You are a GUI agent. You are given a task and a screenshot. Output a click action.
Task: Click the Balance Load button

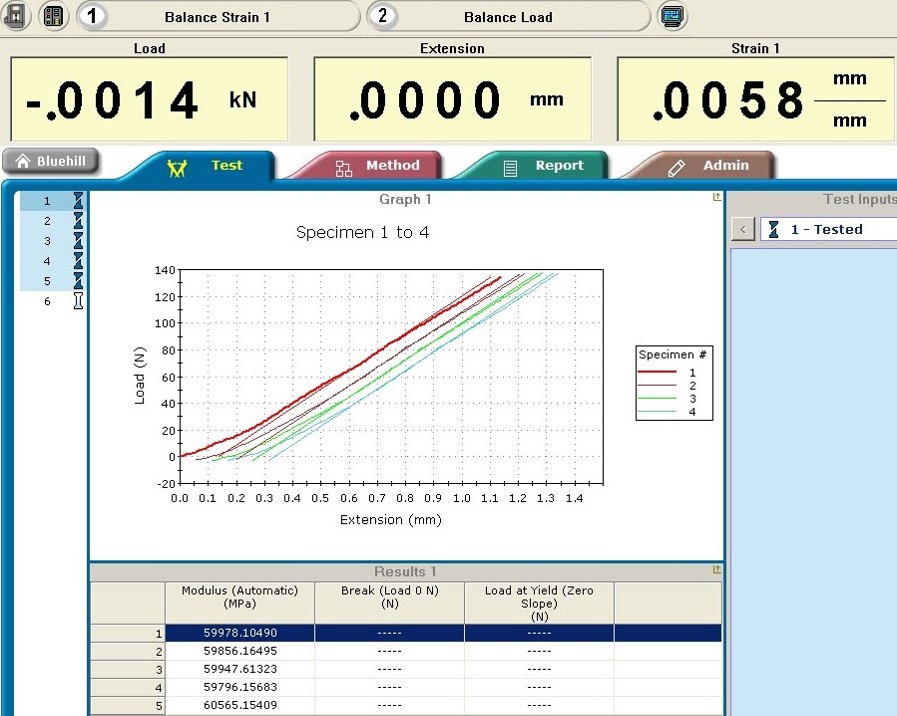[x=507, y=17]
